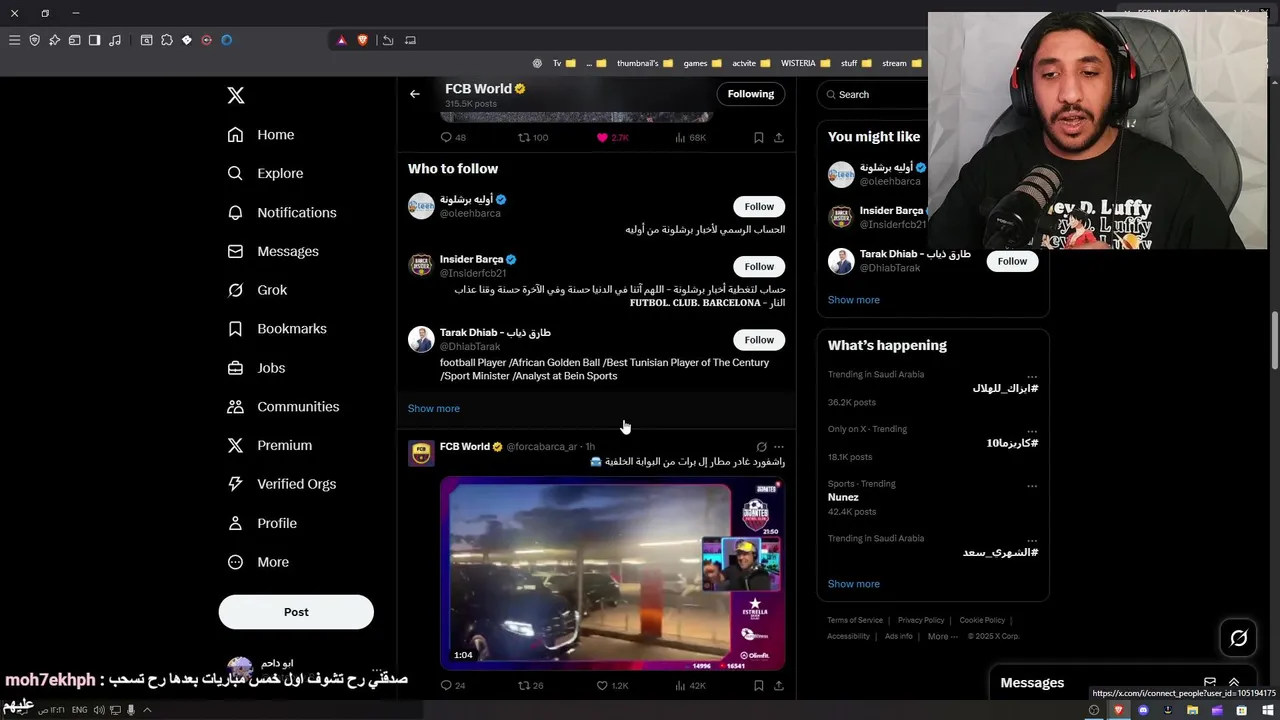Open the Windows Start button
The width and height of the screenshot is (1280, 720).
[1266, 710]
